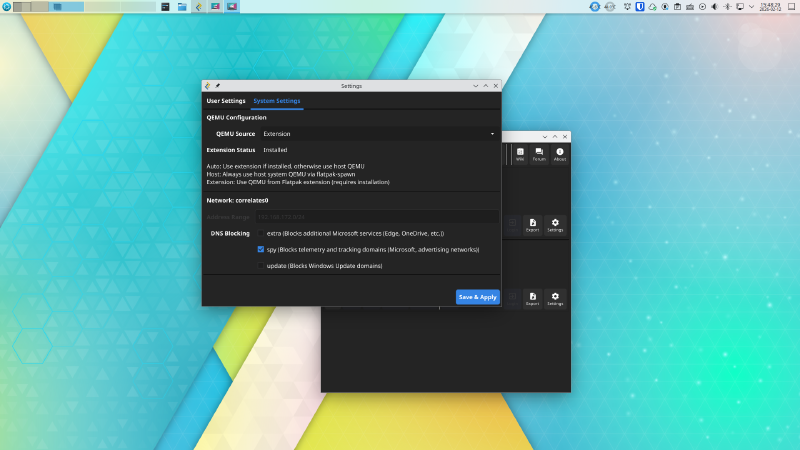Uncheck the 'spy' DNS blocking checkbox

(x=261, y=249)
